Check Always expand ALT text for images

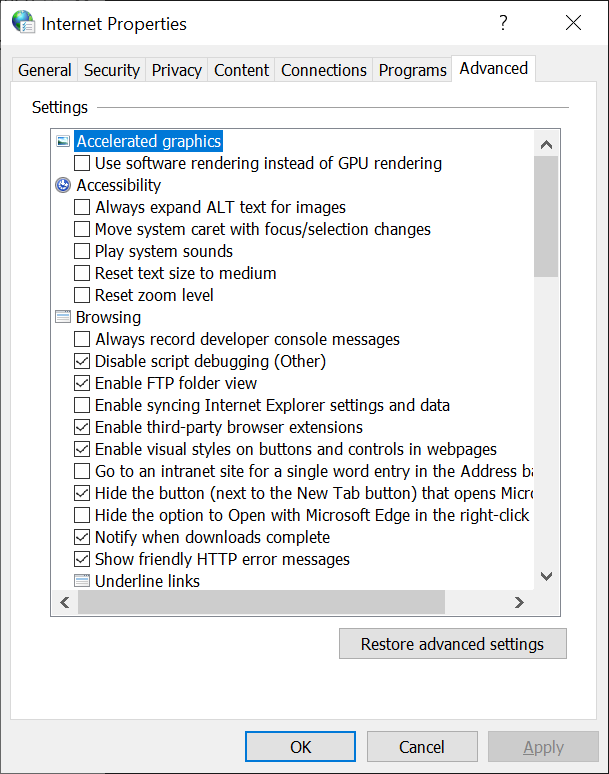pos(82,207)
